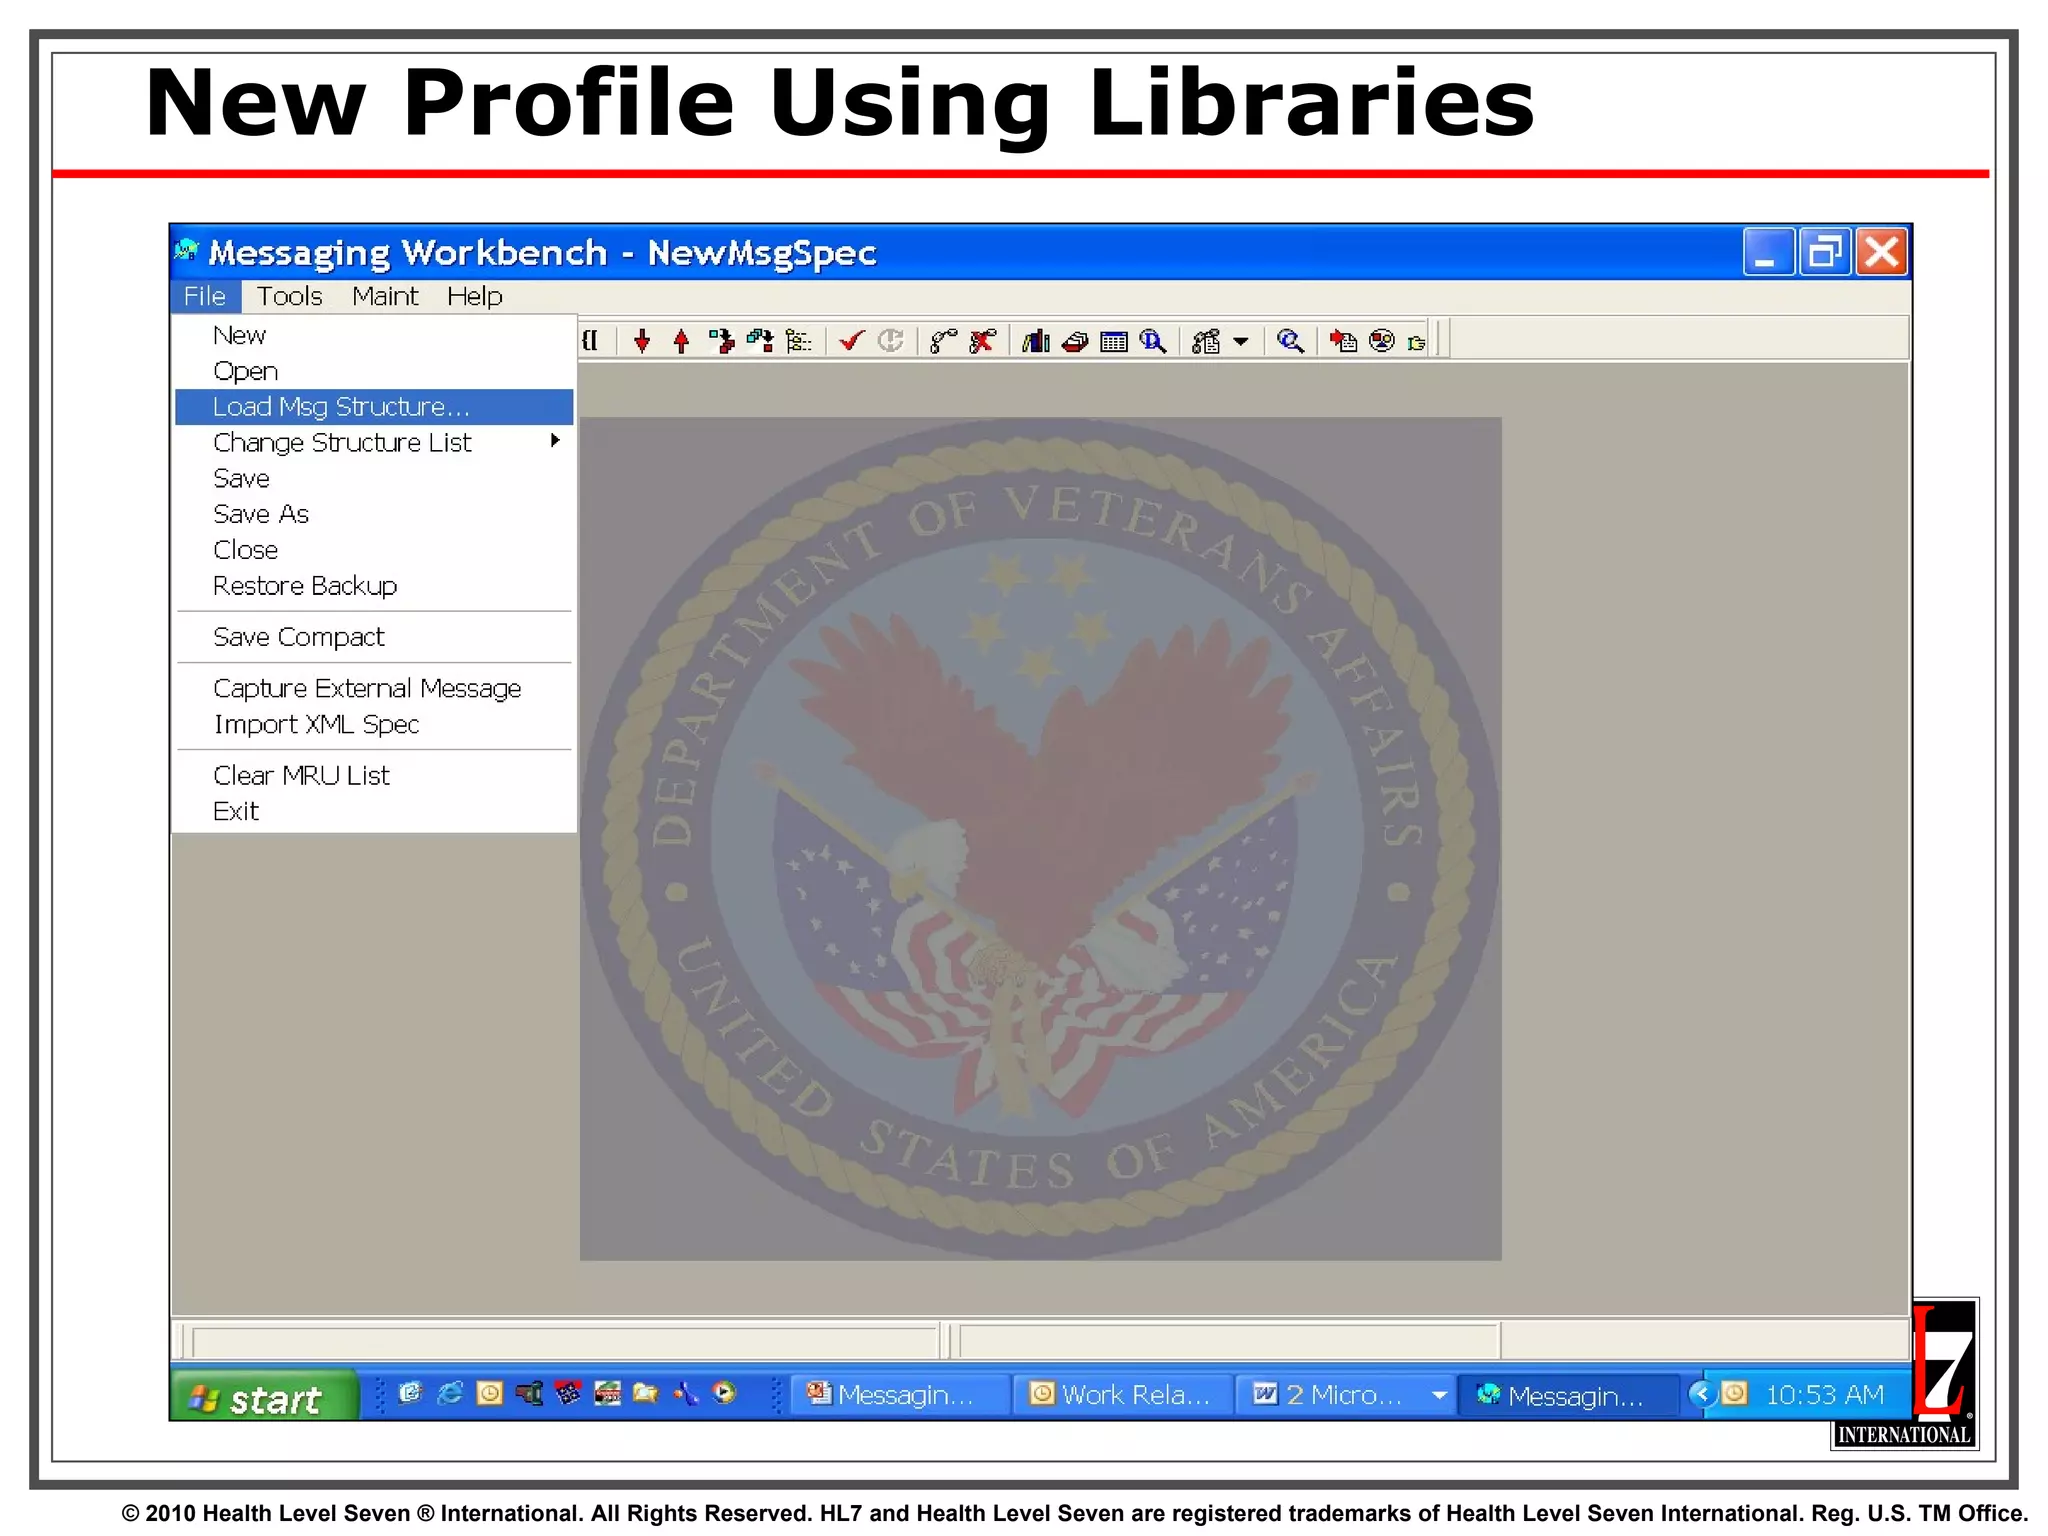
Task: Choose Save As in the File menu
Action: point(374,514)
